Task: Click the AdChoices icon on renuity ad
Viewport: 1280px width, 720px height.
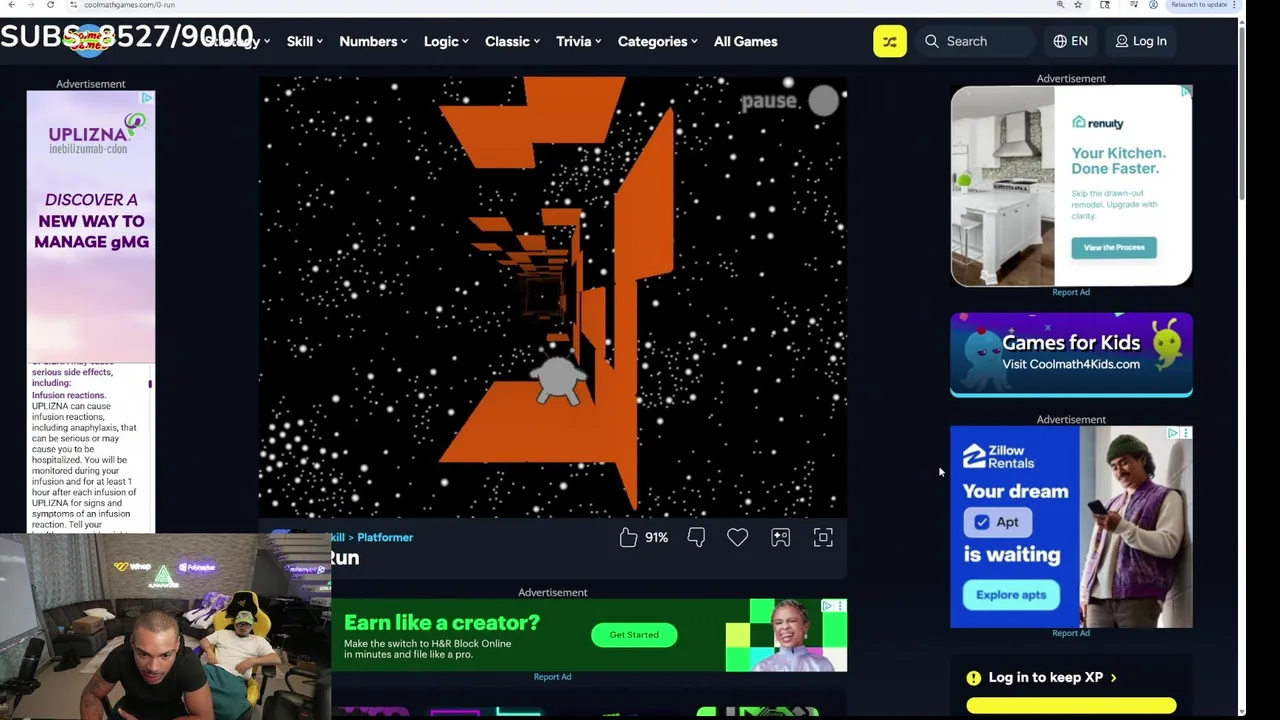Action: tap(1186, 92)
